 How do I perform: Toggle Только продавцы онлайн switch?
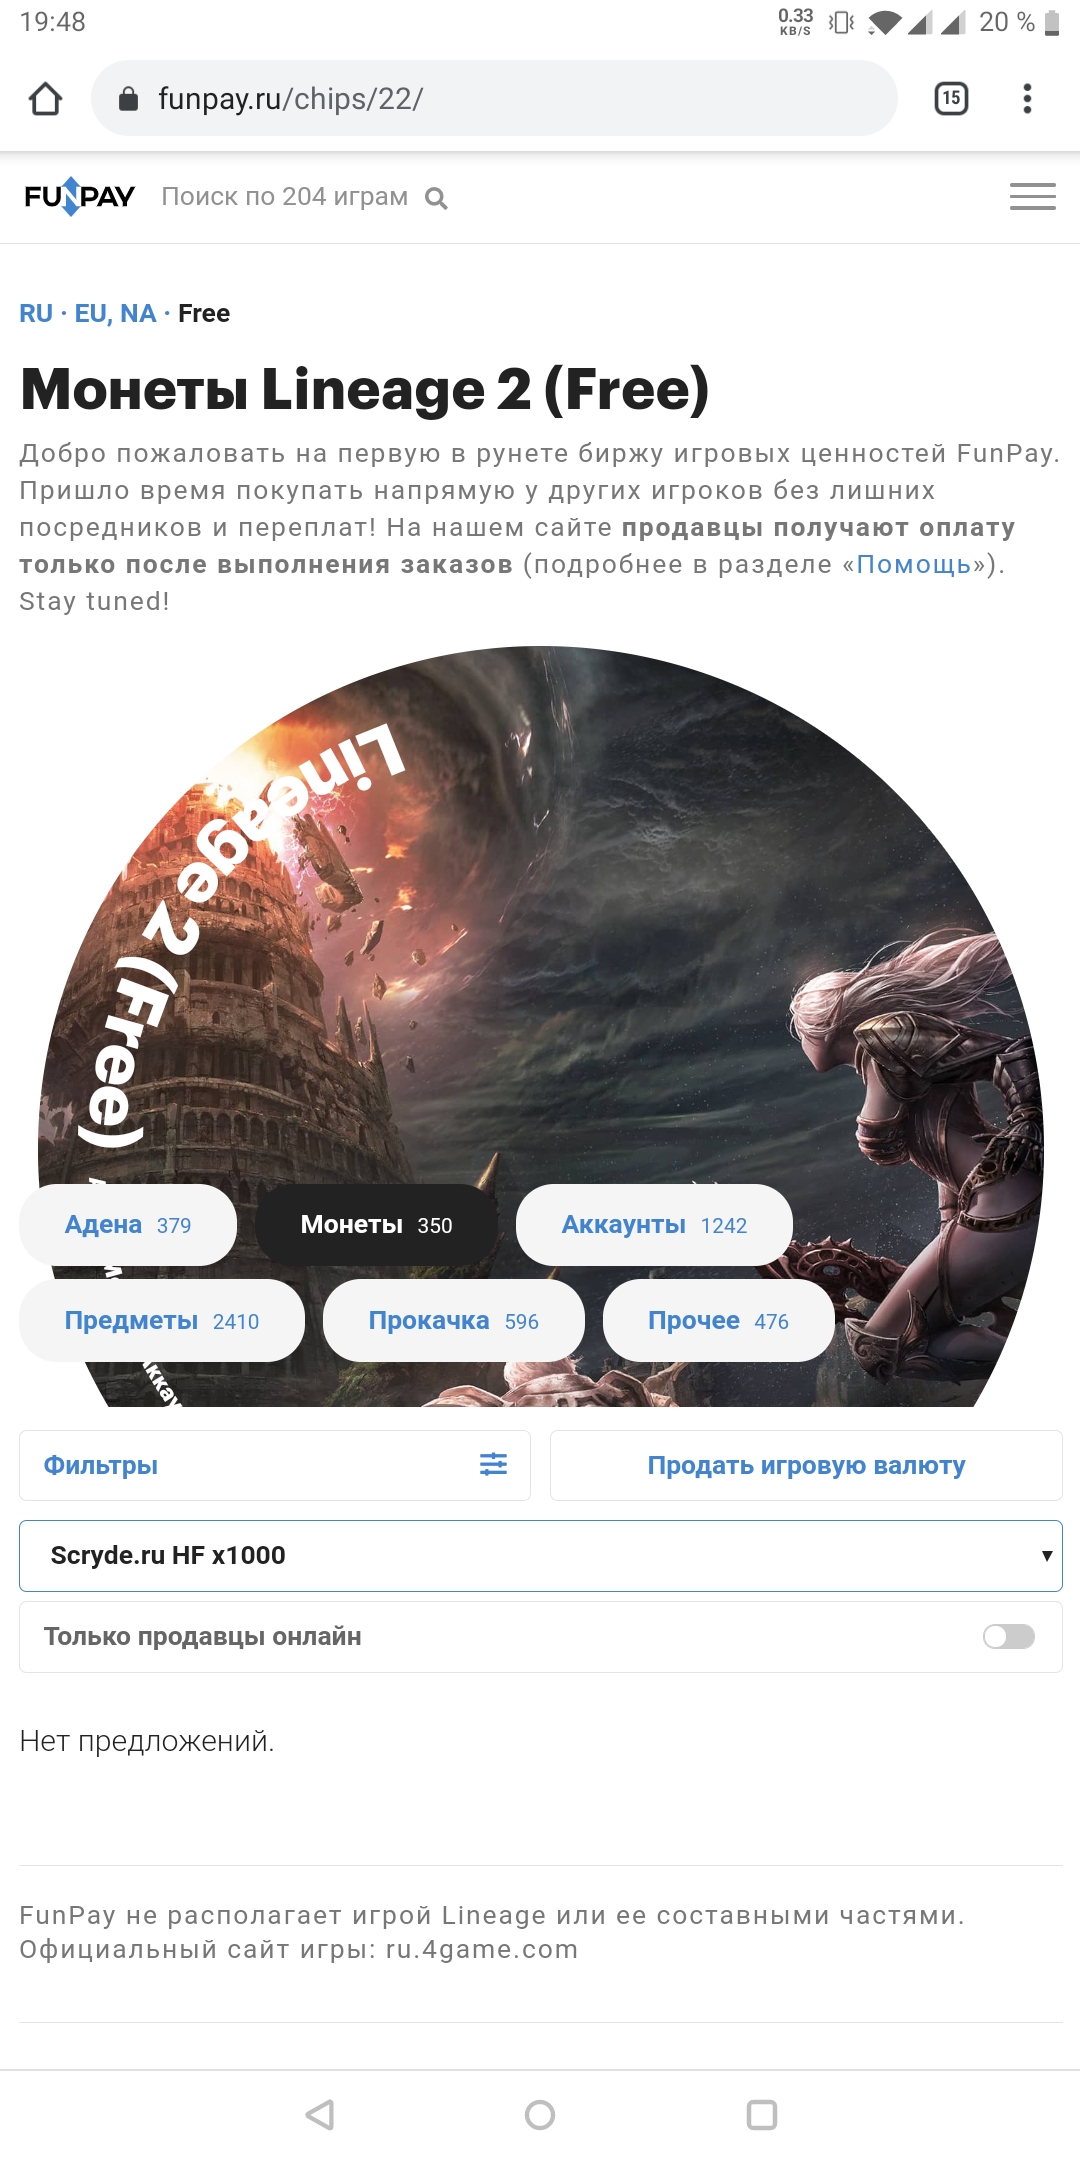tap(1008, 1636)
